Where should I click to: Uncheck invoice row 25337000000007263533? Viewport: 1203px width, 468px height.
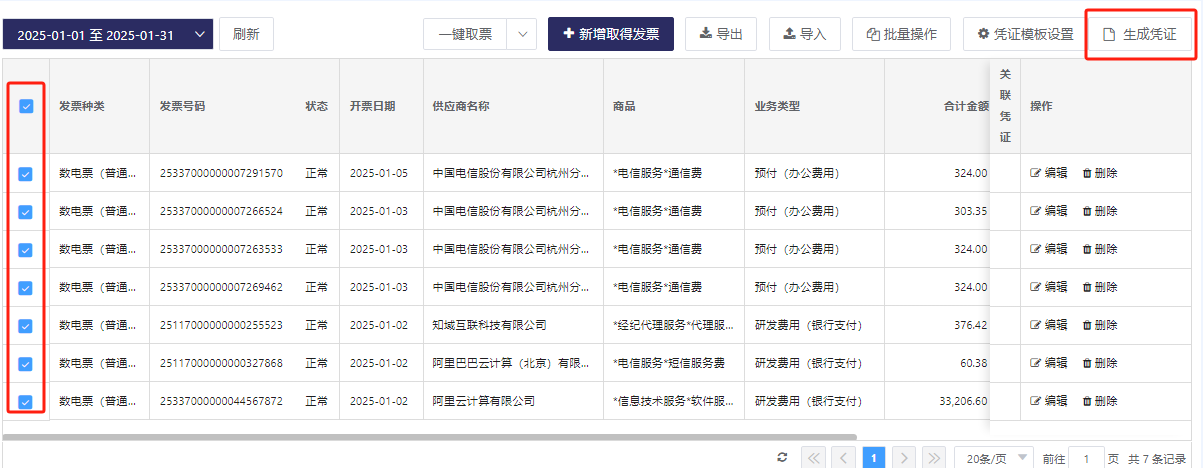[x=26, y=250]
